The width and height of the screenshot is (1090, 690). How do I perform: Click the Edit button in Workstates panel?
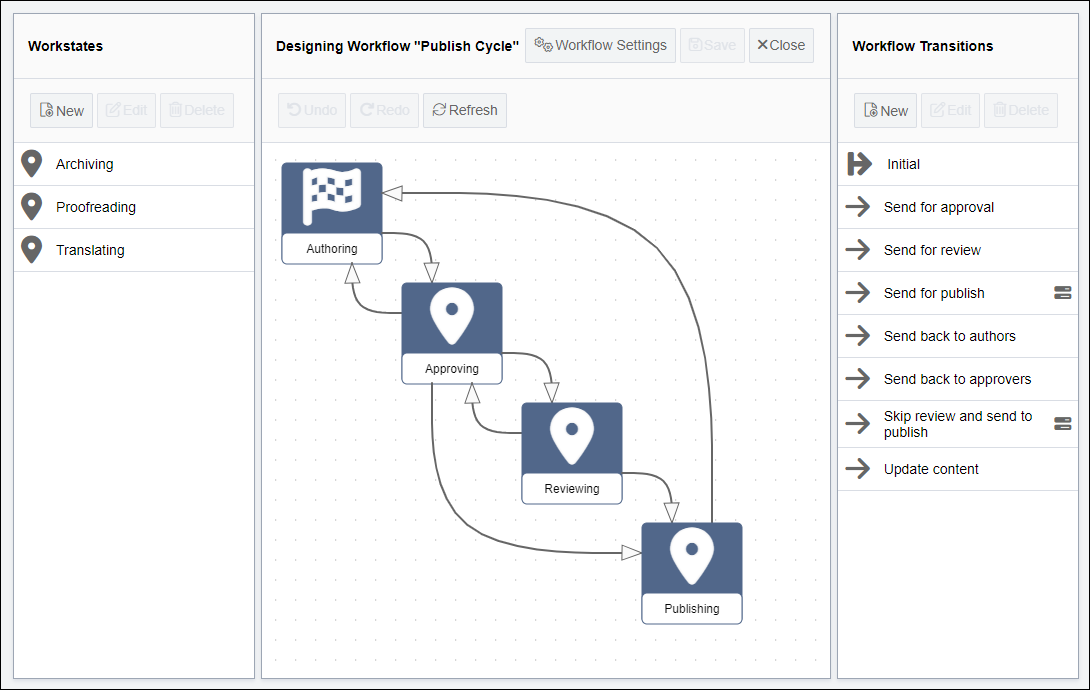[x=127, y=110]
